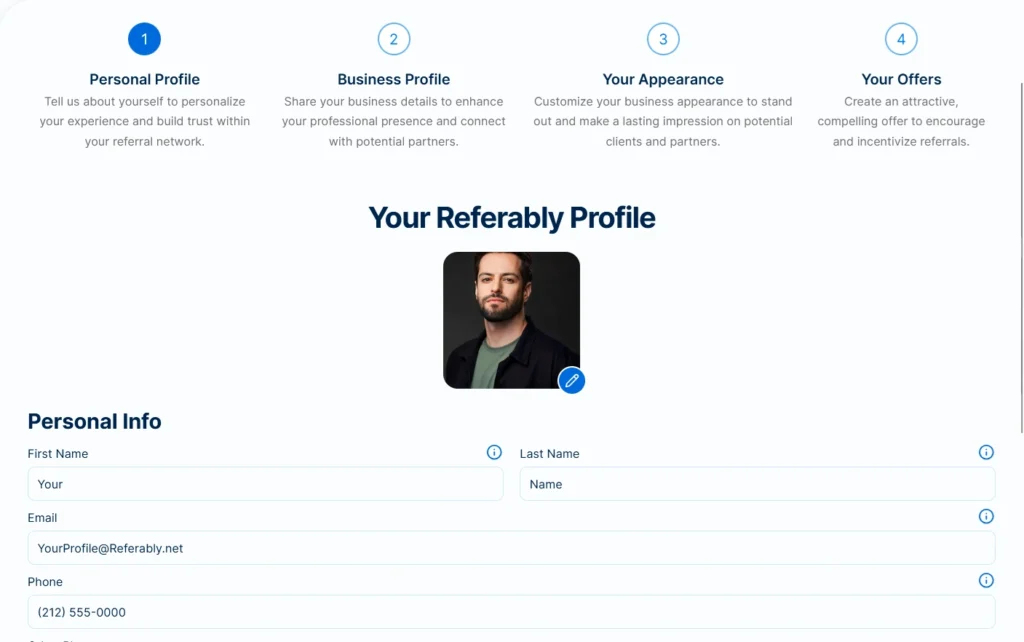Click the info icon beside Last Name

[x=986, y=452]
